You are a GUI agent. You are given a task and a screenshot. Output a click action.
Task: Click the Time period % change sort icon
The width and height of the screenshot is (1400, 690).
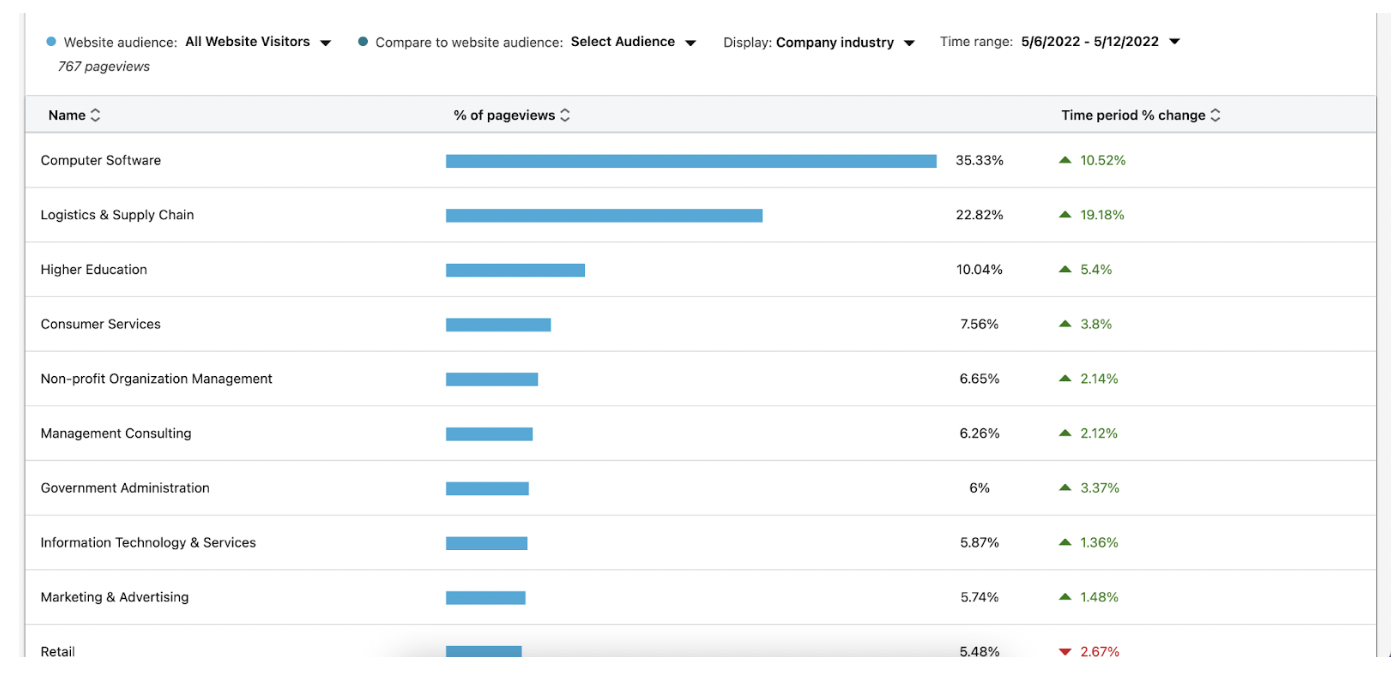pos(1216,114)
